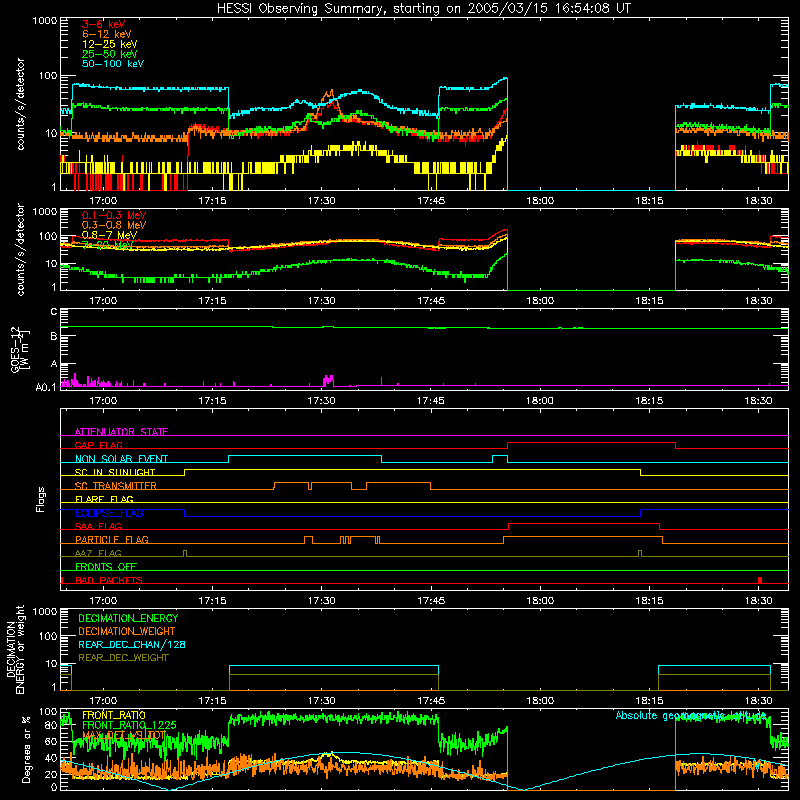Viewport: 800px width, 800px height.
Task: Select the SAA_FLAG label
Action: tap(98, 526)
